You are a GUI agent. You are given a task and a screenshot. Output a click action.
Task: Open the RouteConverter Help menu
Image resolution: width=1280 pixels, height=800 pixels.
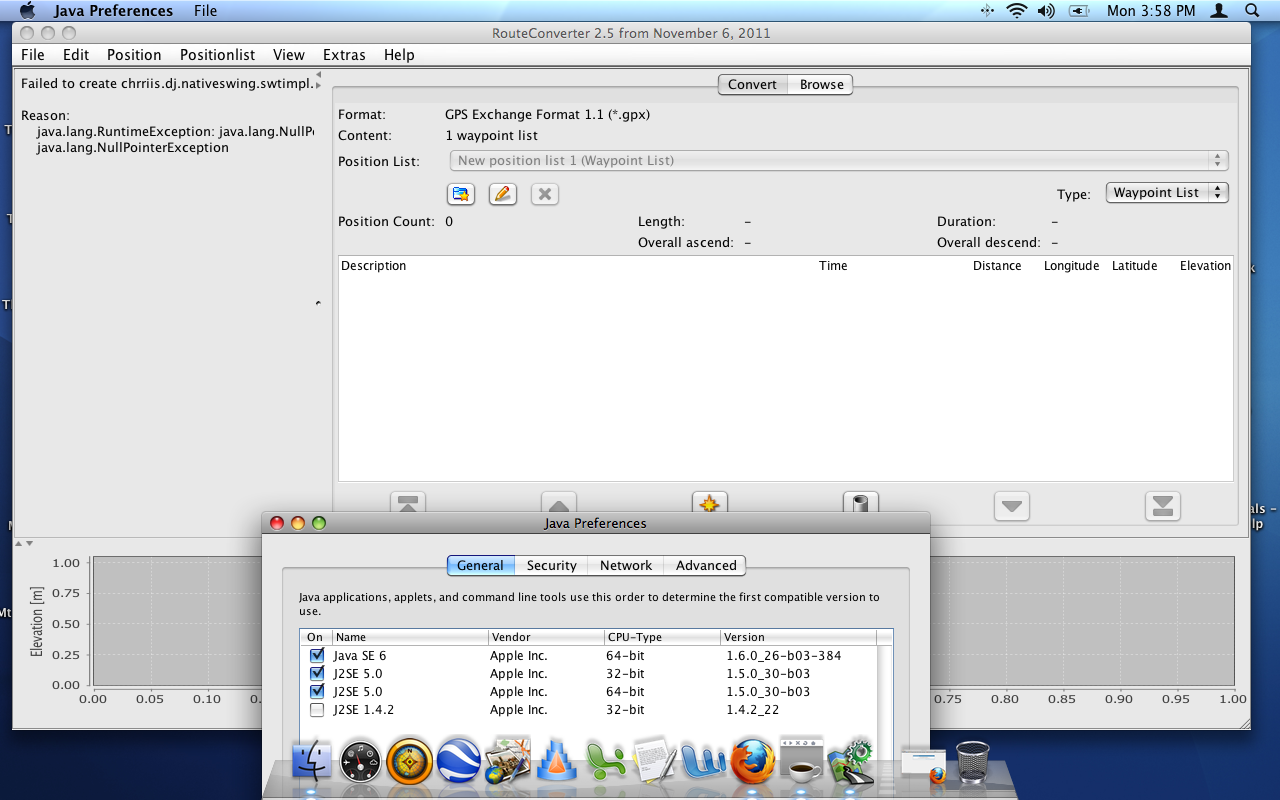click(399, 55)
